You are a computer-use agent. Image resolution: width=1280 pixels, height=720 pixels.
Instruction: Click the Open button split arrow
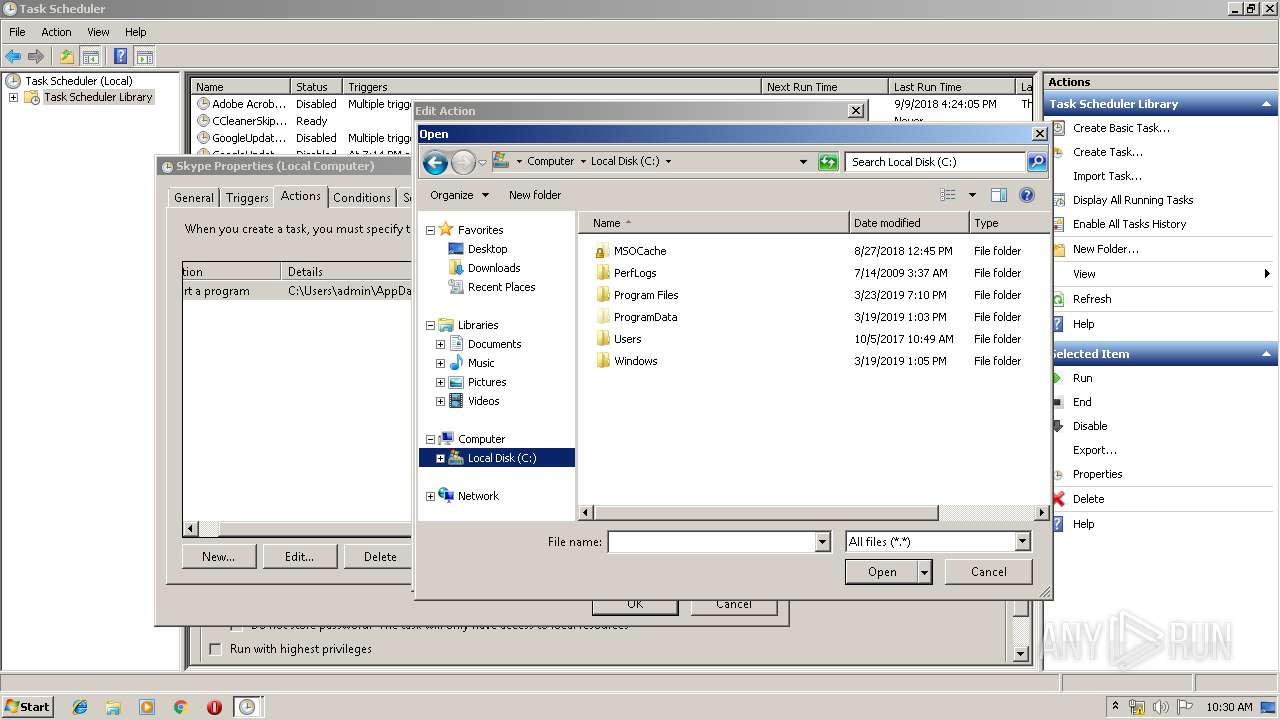pos(924,572)
